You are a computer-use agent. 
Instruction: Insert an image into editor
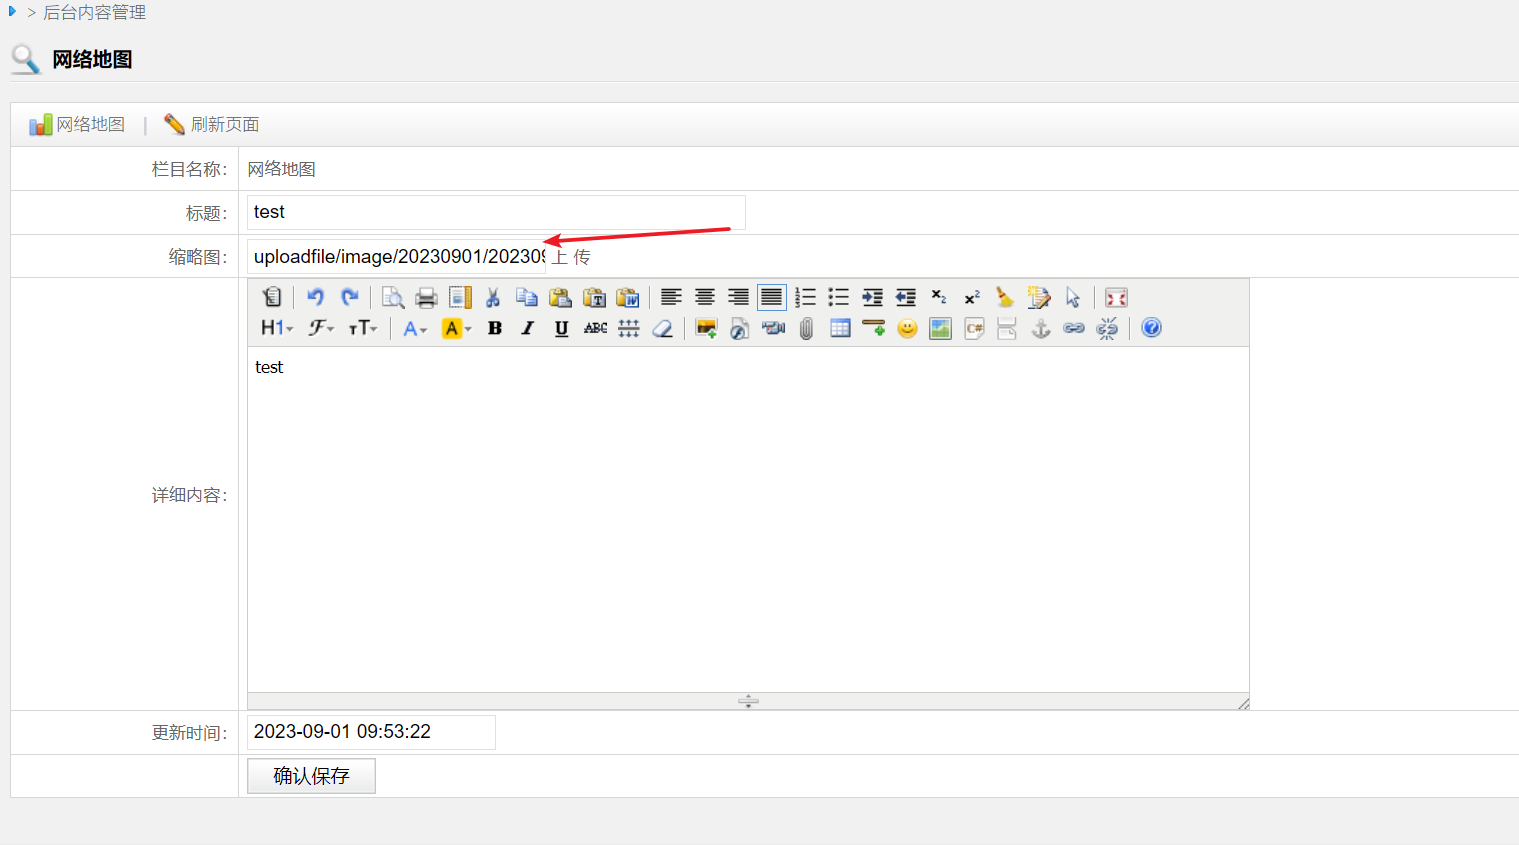click(706, 328)
